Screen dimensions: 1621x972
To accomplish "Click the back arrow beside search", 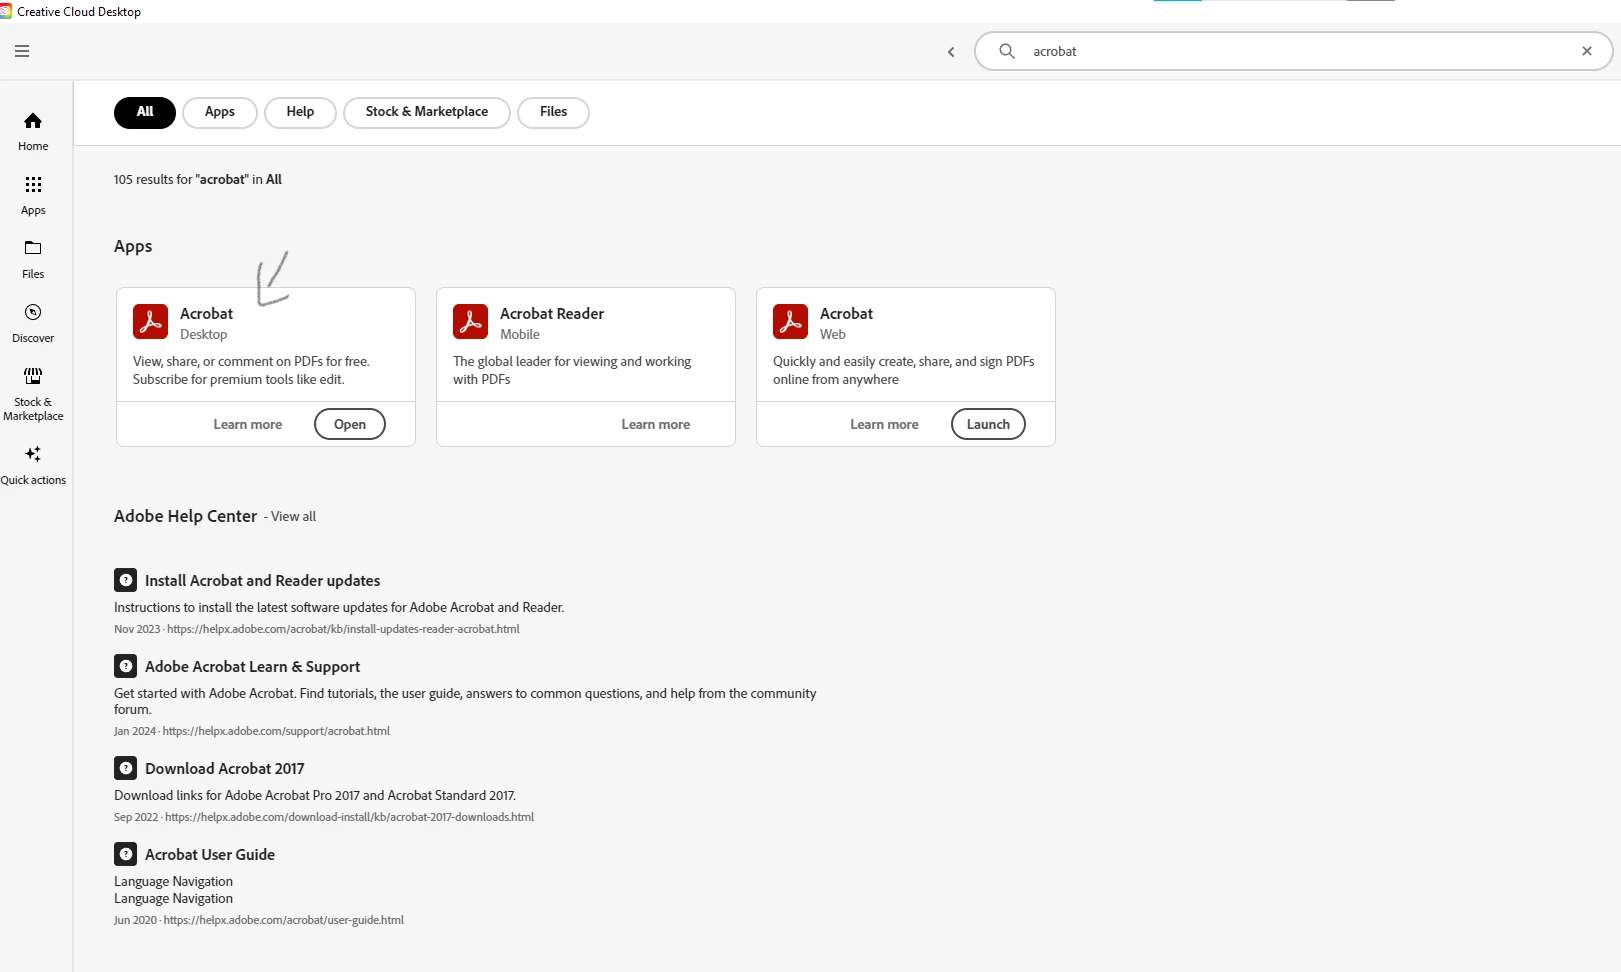I will (951, 52).
